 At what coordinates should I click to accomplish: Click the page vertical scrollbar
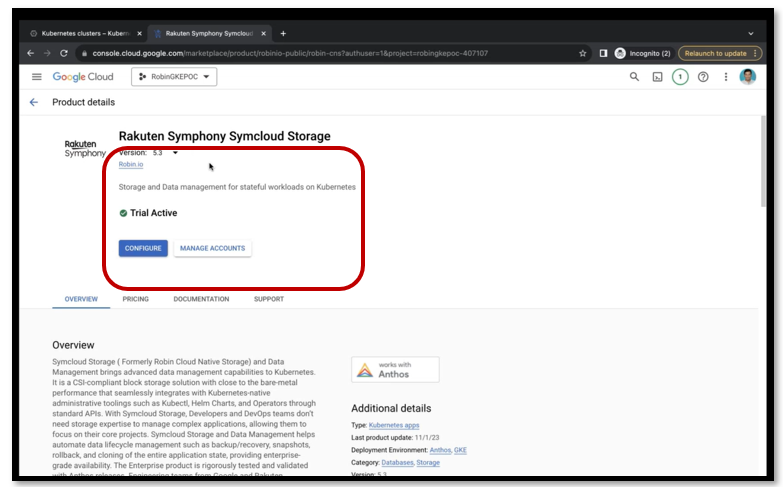coord(763,161)
